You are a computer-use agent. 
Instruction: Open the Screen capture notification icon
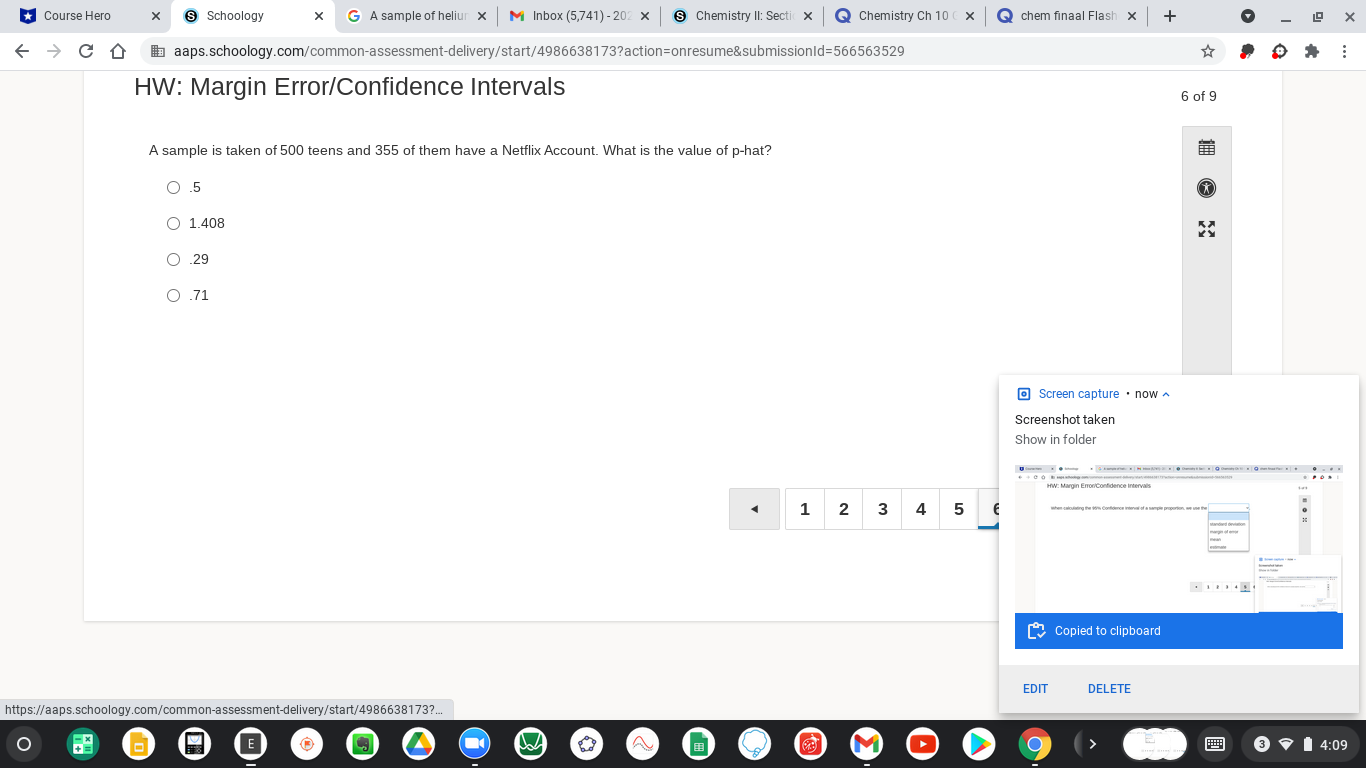(x=1022, y=393)
